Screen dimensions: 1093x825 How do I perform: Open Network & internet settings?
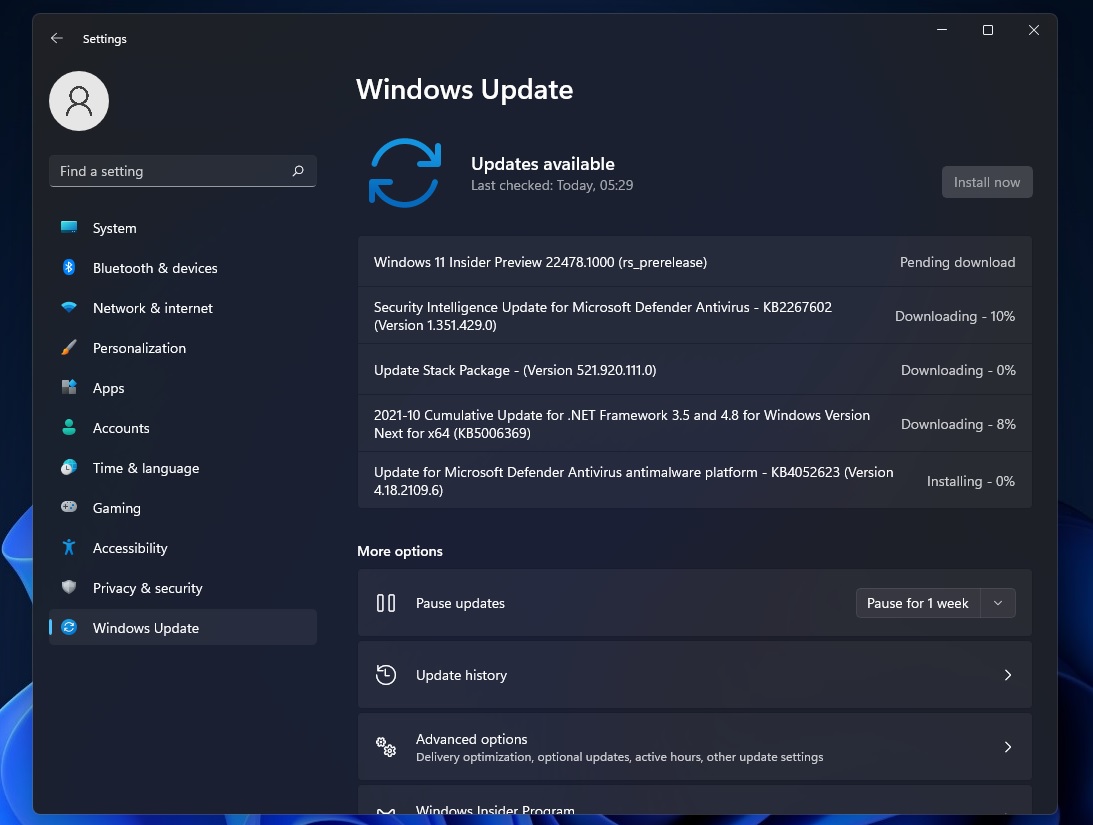pos(183,308)
